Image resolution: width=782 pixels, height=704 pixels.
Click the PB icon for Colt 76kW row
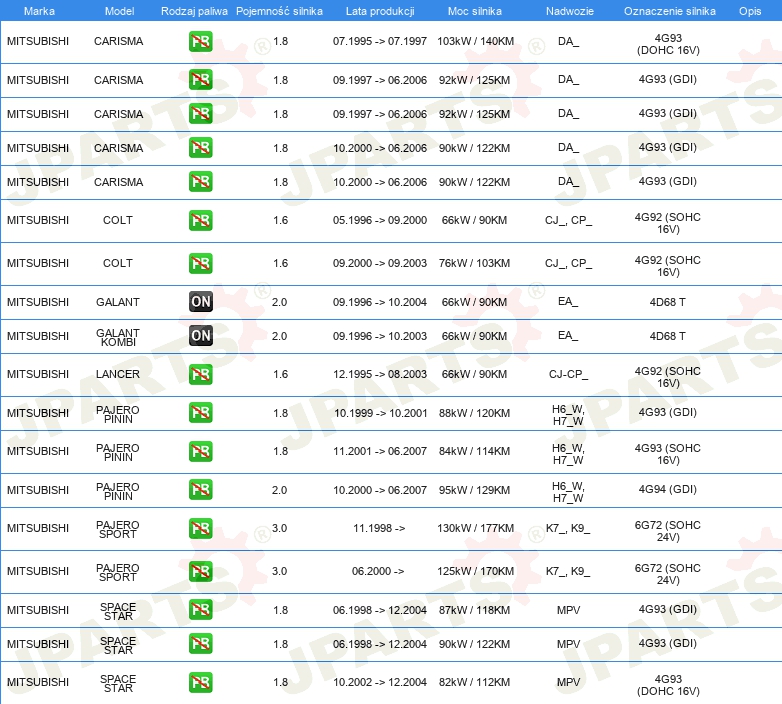(201, 264)
